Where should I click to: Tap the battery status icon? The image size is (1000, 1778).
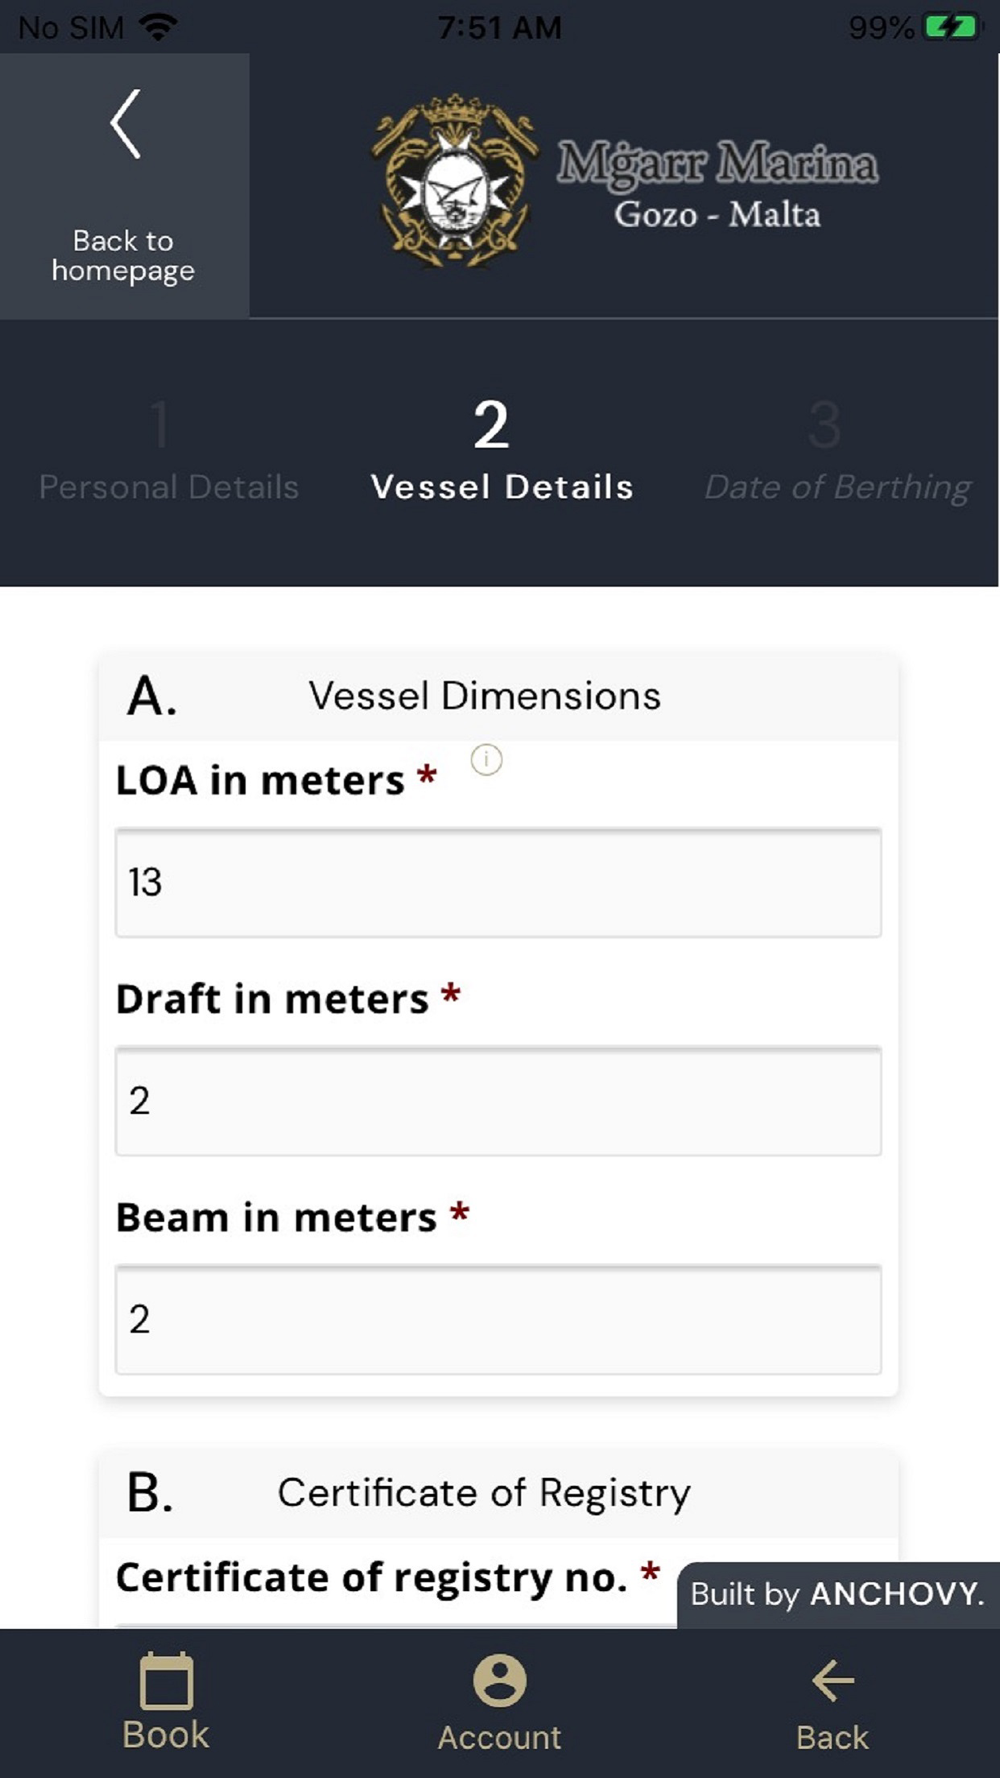[x=950, y=27]
